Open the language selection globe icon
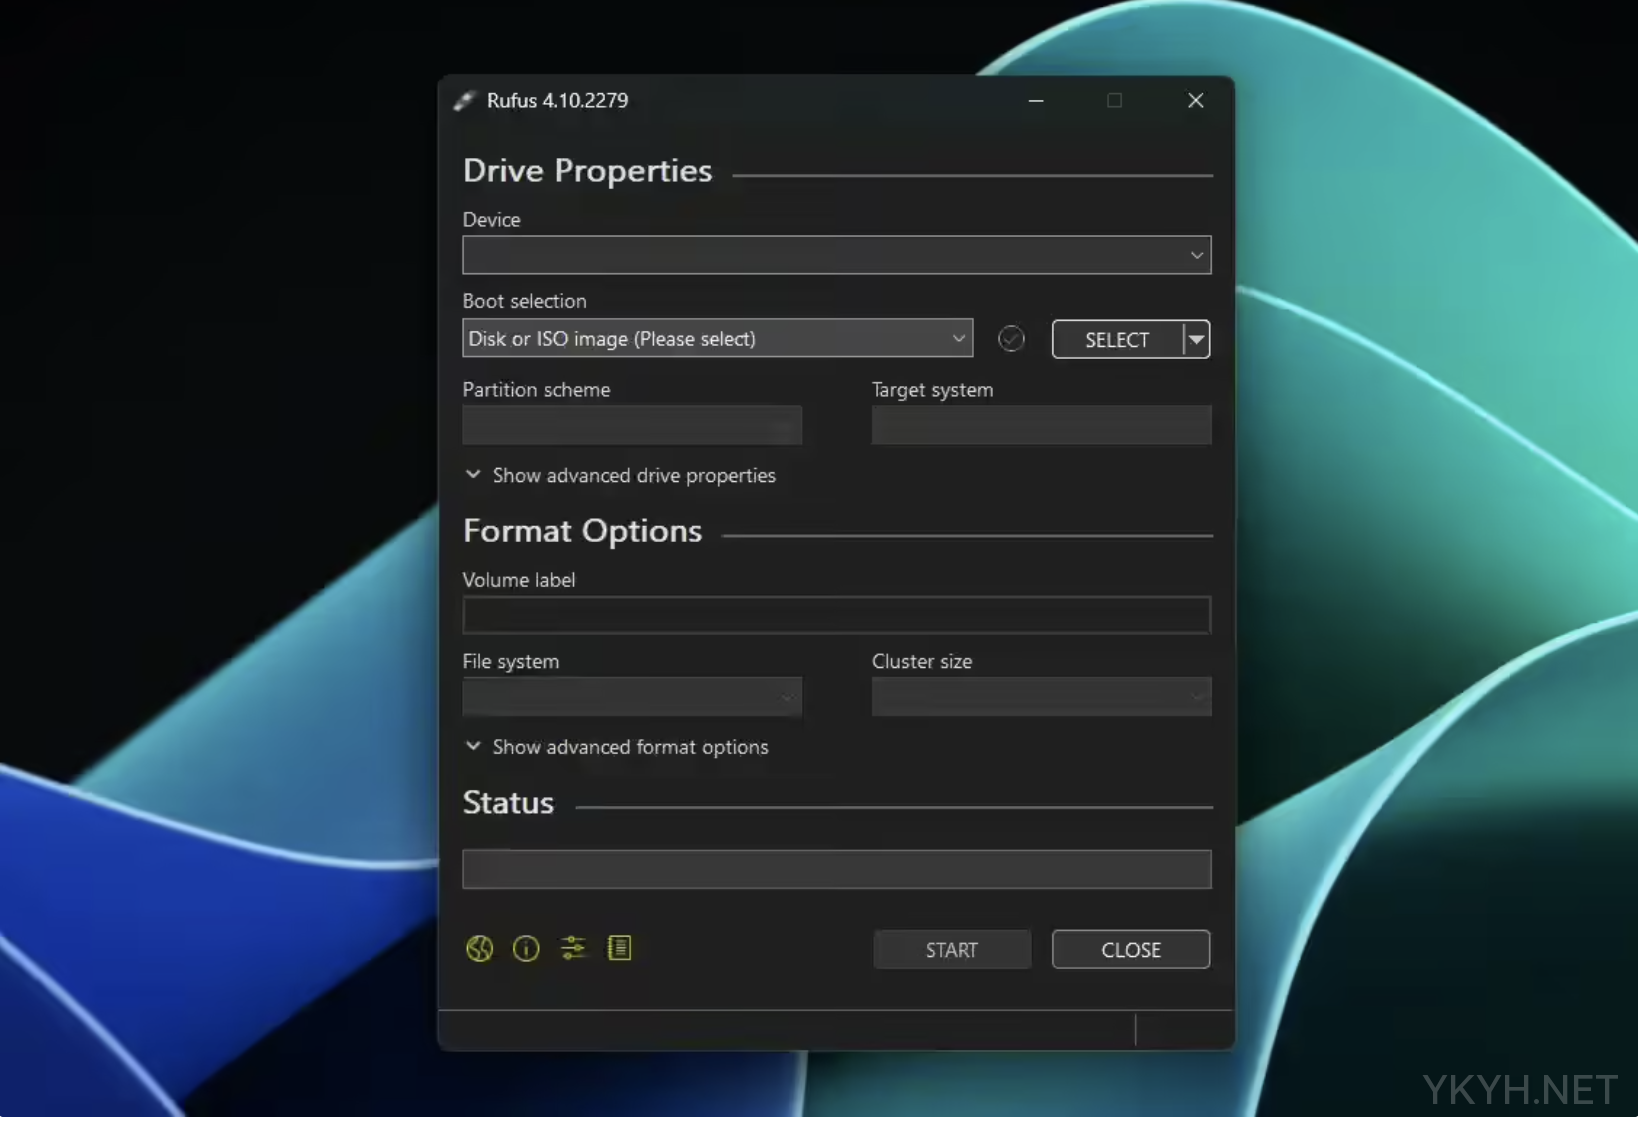 point(479,949)
